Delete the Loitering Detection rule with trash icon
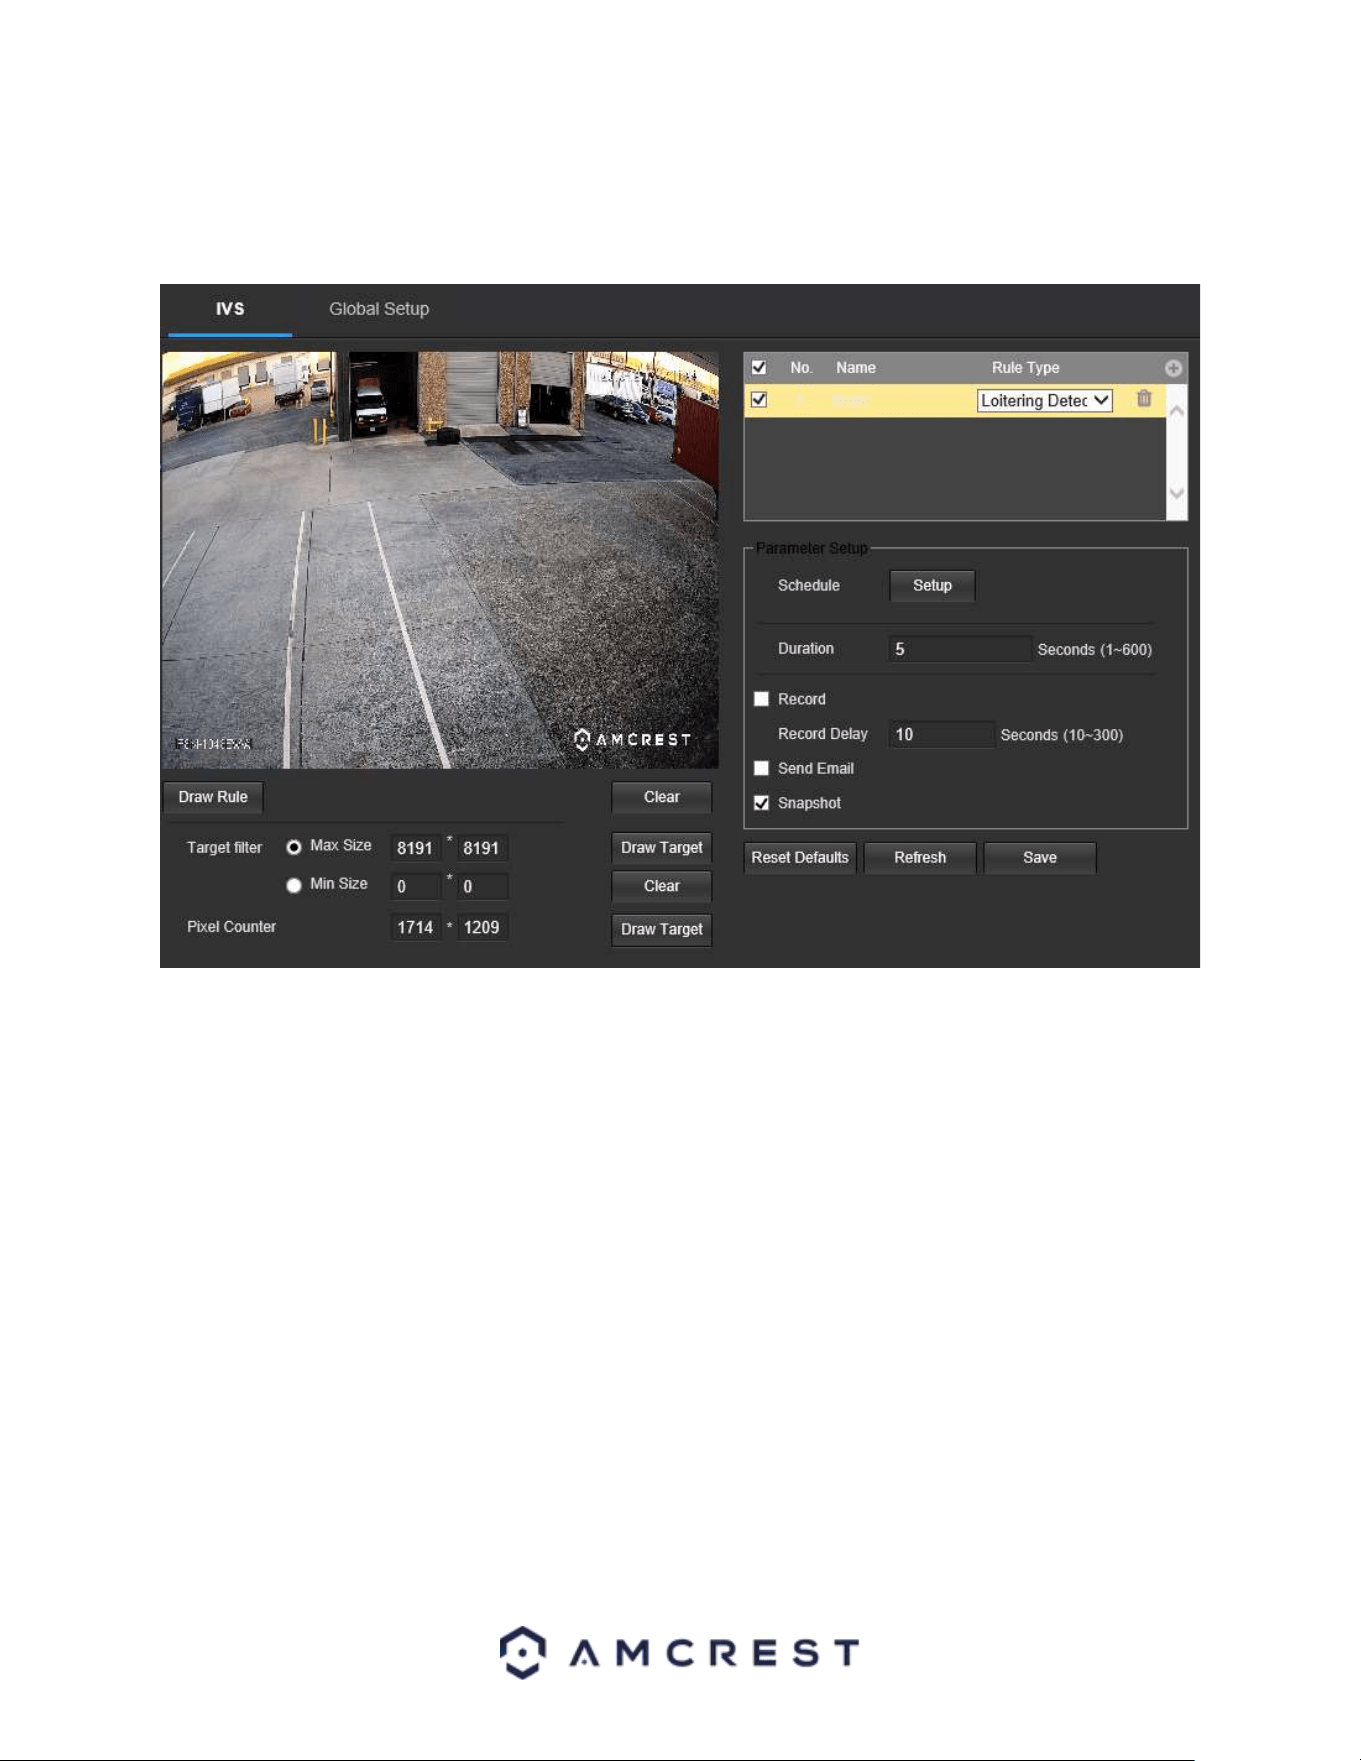 point(1144,399)
